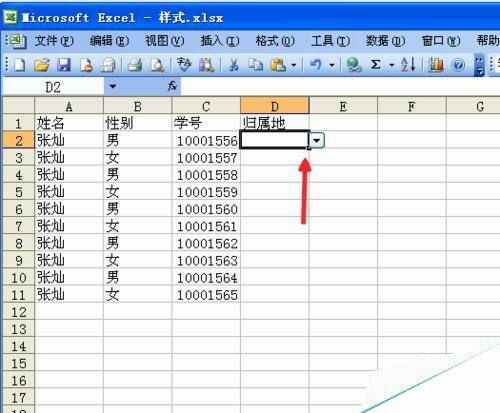
Task: Sort ascending with A-Z icon
Action: tap(408, 64)
